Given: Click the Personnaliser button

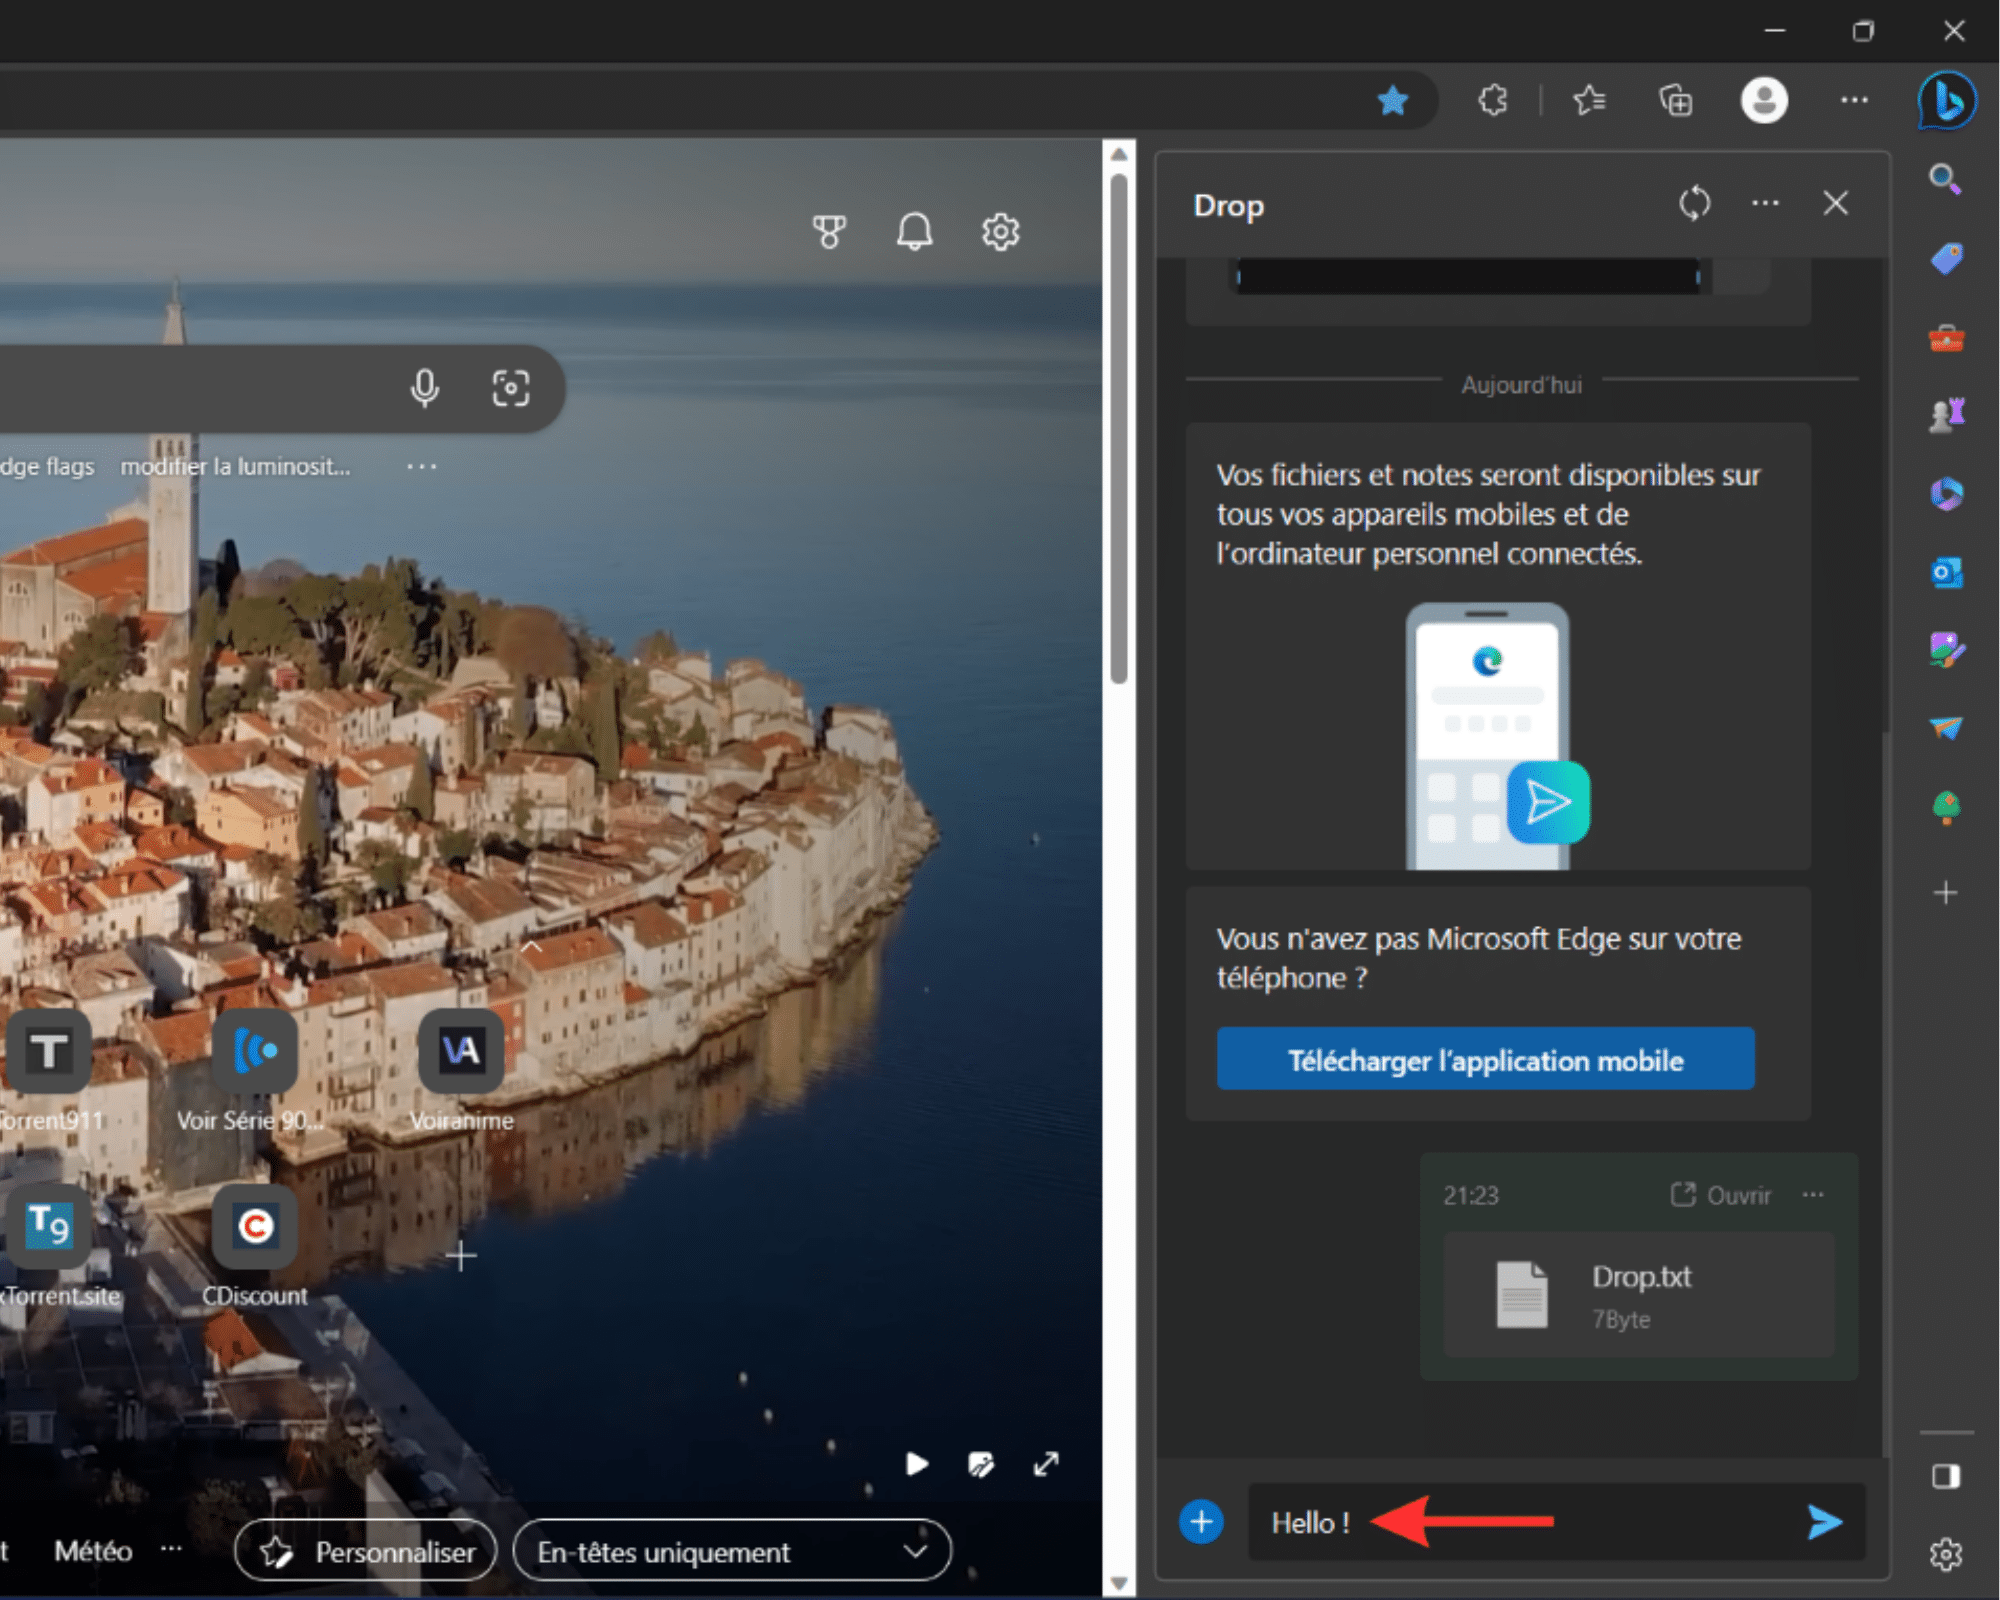Looking at the screenshot, I should (x=366, y=1551).
